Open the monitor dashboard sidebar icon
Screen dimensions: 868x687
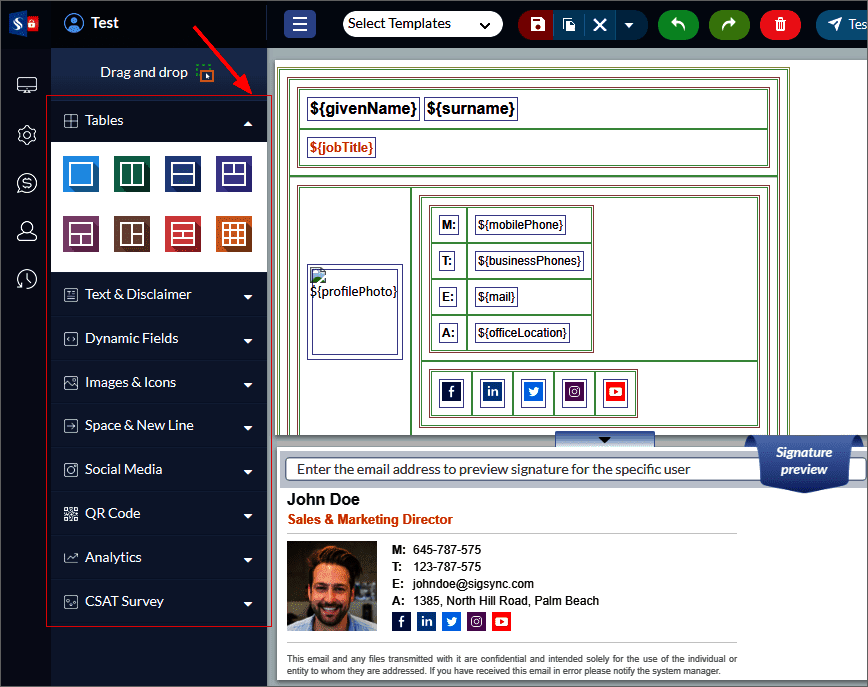coord(27,85)
